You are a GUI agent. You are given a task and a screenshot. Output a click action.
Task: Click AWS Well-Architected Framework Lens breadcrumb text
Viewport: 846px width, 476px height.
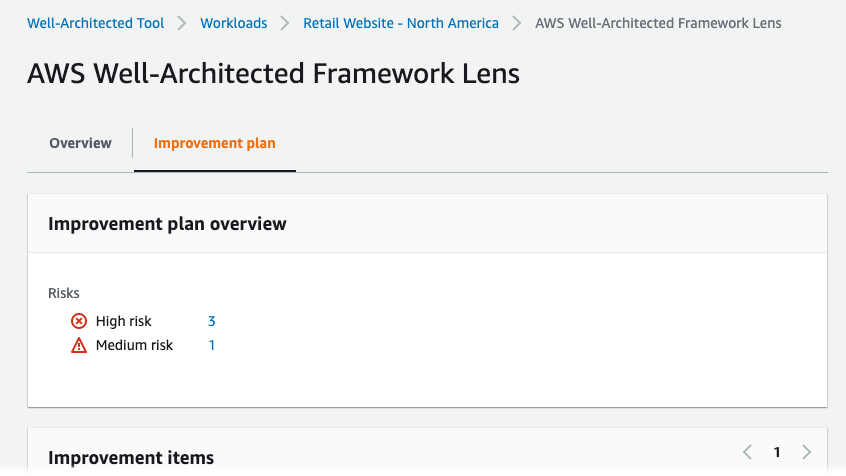click(x=658, y=23)
